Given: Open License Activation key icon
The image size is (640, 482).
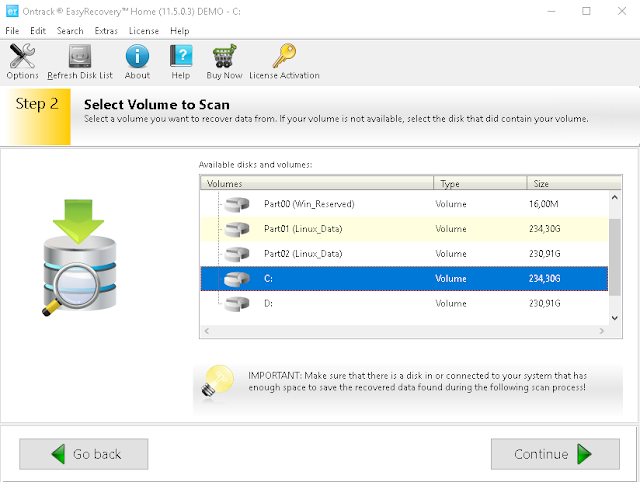Looking at the screenshot, I should tap(284, 56).
